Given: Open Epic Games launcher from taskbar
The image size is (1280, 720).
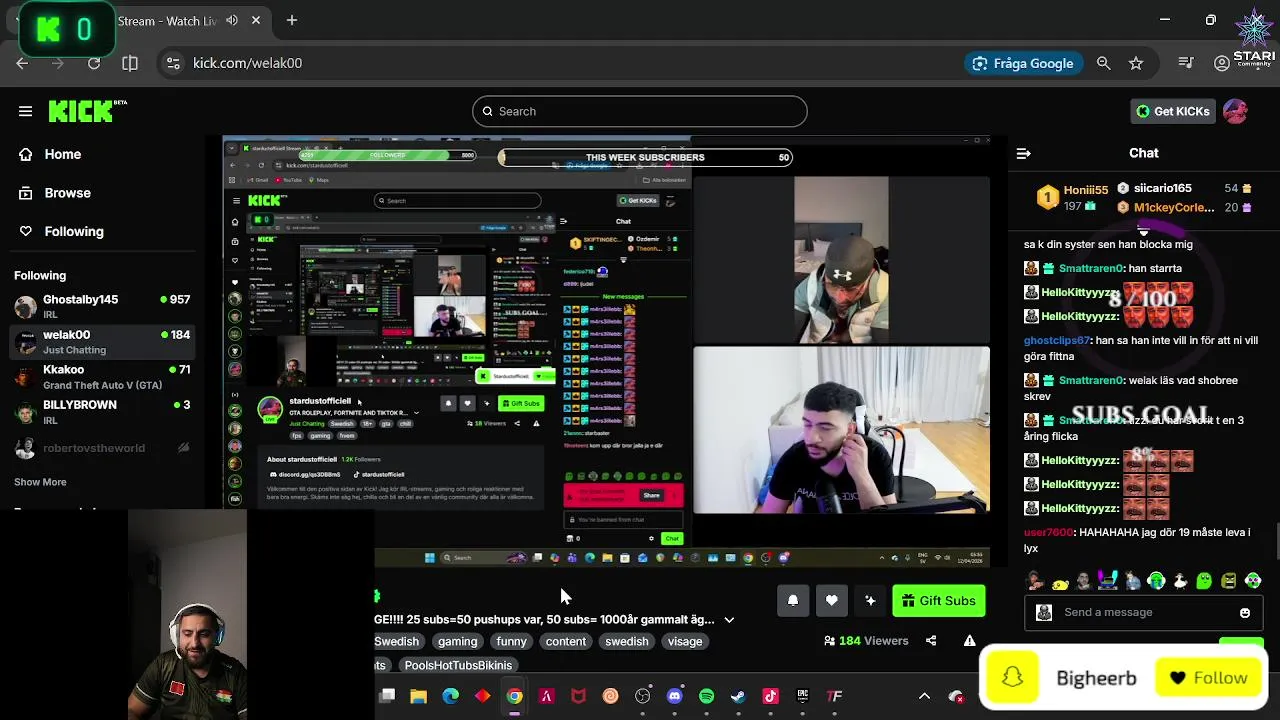Looking at the screenshot, I should coord(802,696).
